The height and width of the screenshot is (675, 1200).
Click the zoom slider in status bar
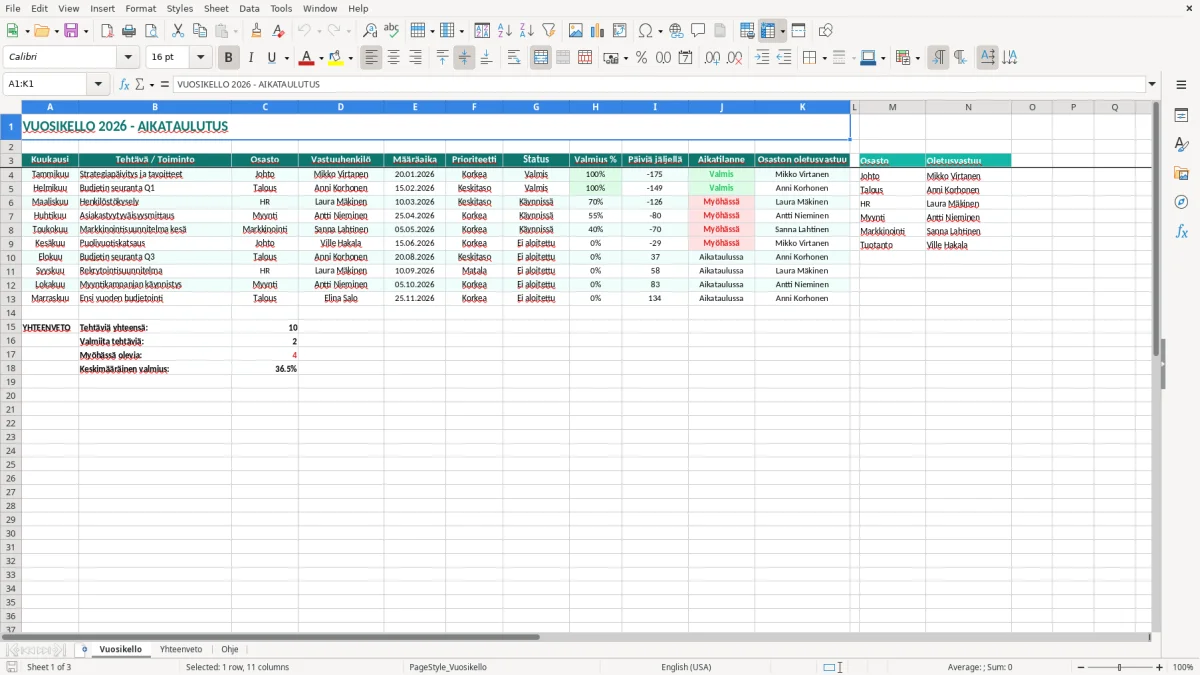coord(1119,667)
